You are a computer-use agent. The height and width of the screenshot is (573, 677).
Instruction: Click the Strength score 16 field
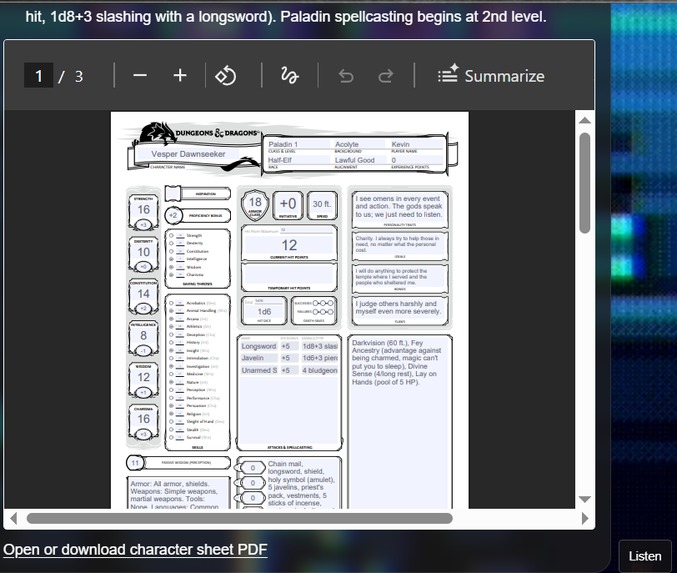tap(143, 209)
